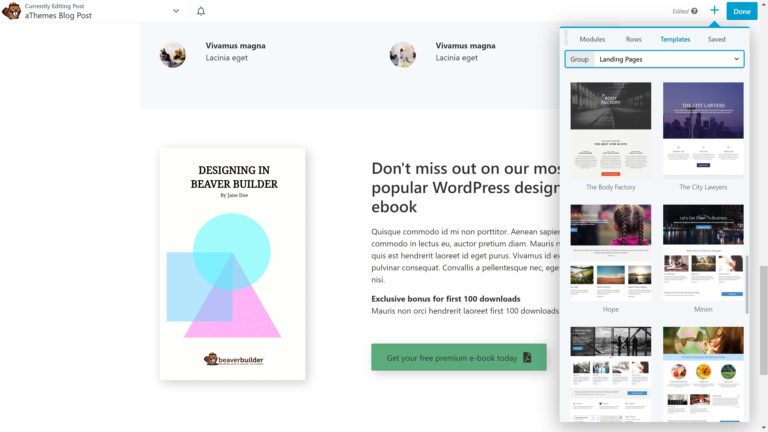Pick the flower circles template thumbnail
768x432 pixels.
703,373
